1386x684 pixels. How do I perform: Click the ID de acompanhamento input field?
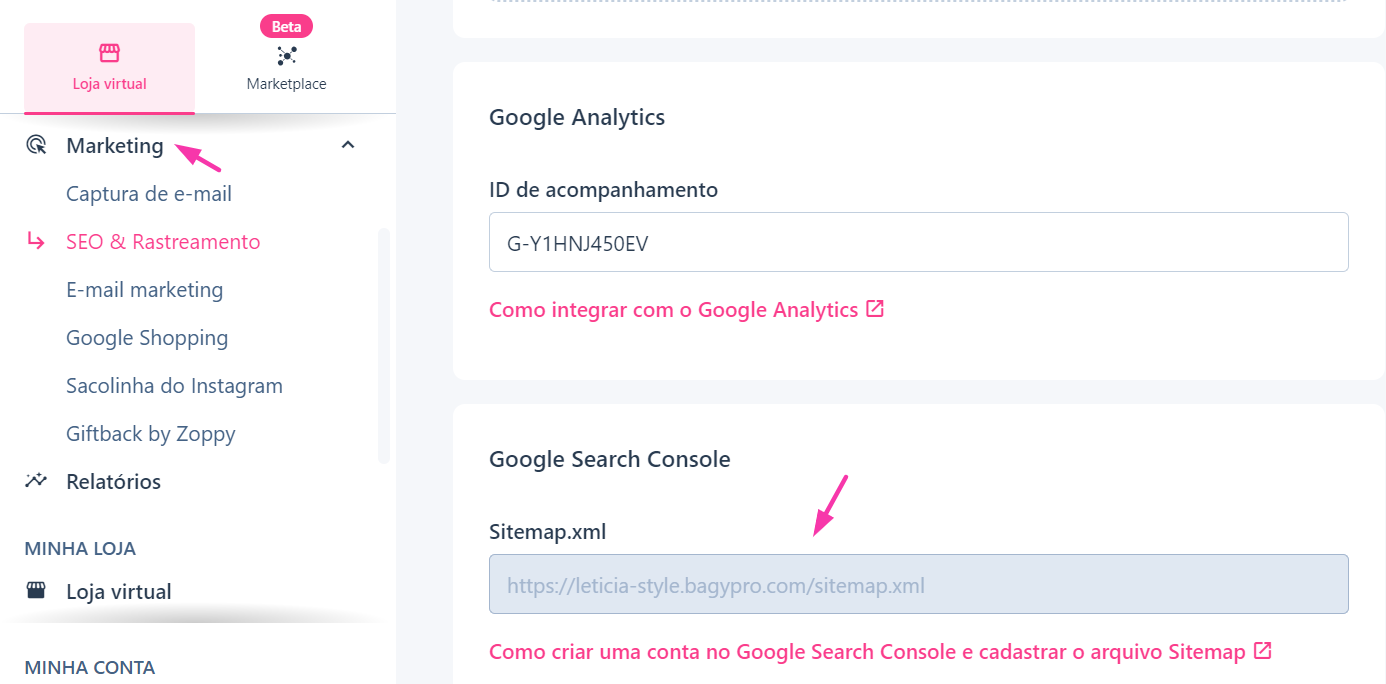coord(918,242)
